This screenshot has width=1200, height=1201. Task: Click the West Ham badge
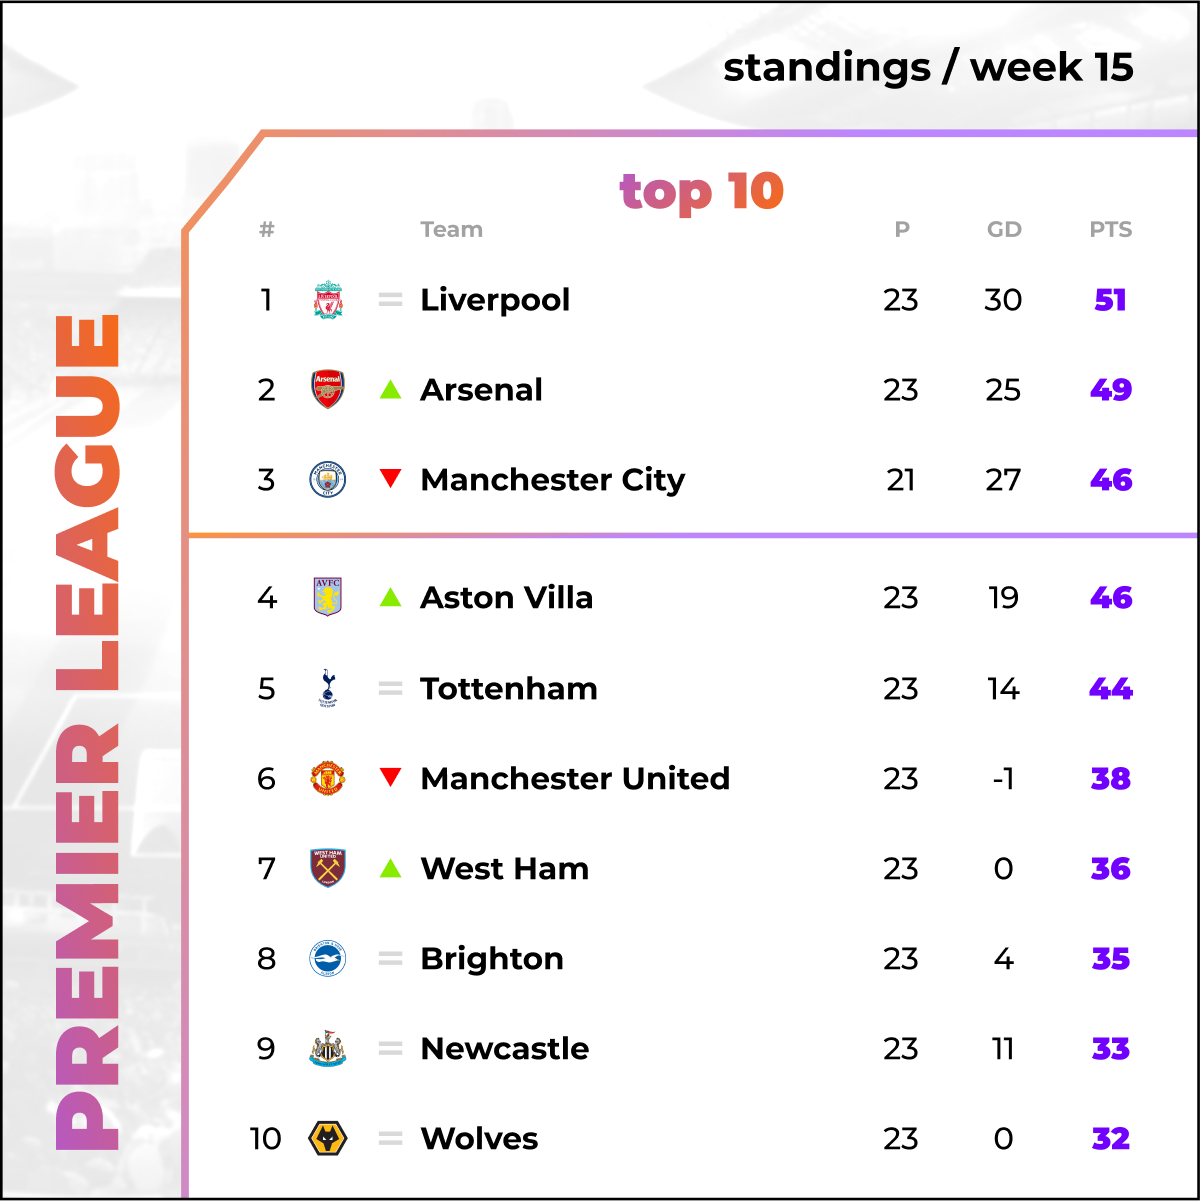328,868
